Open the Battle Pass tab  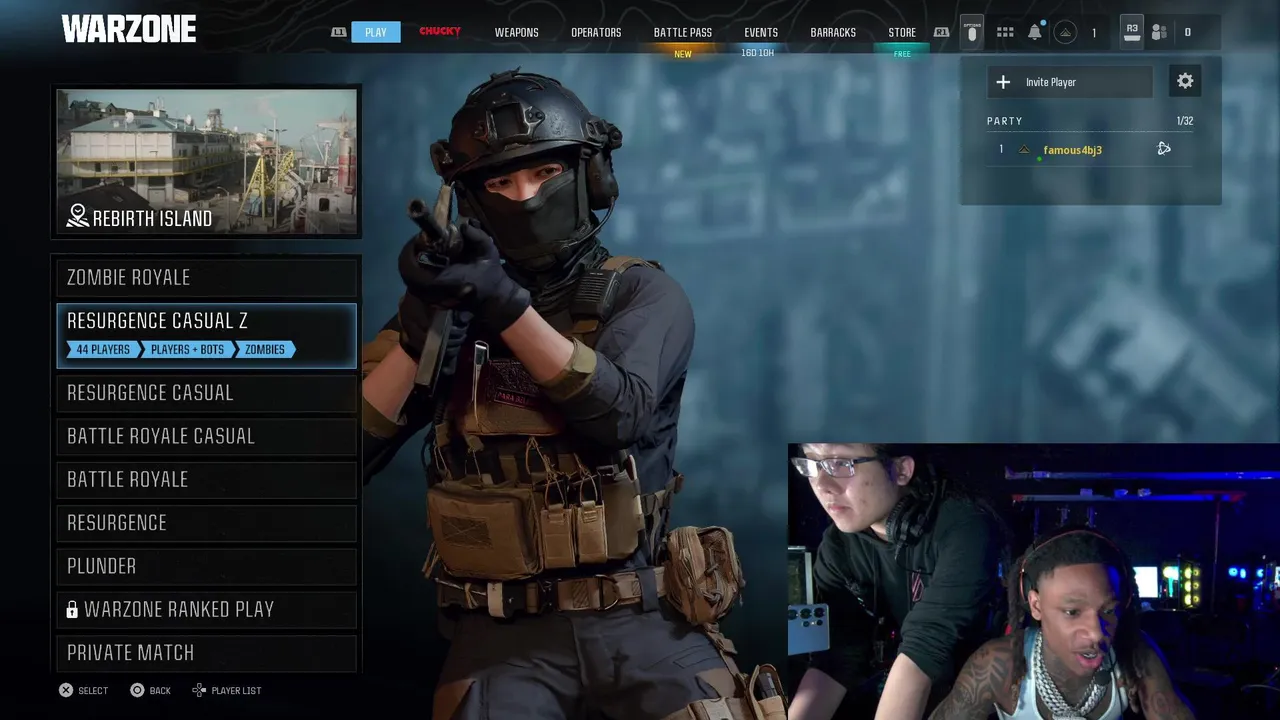pyautogui.click(x=683, y=32)
